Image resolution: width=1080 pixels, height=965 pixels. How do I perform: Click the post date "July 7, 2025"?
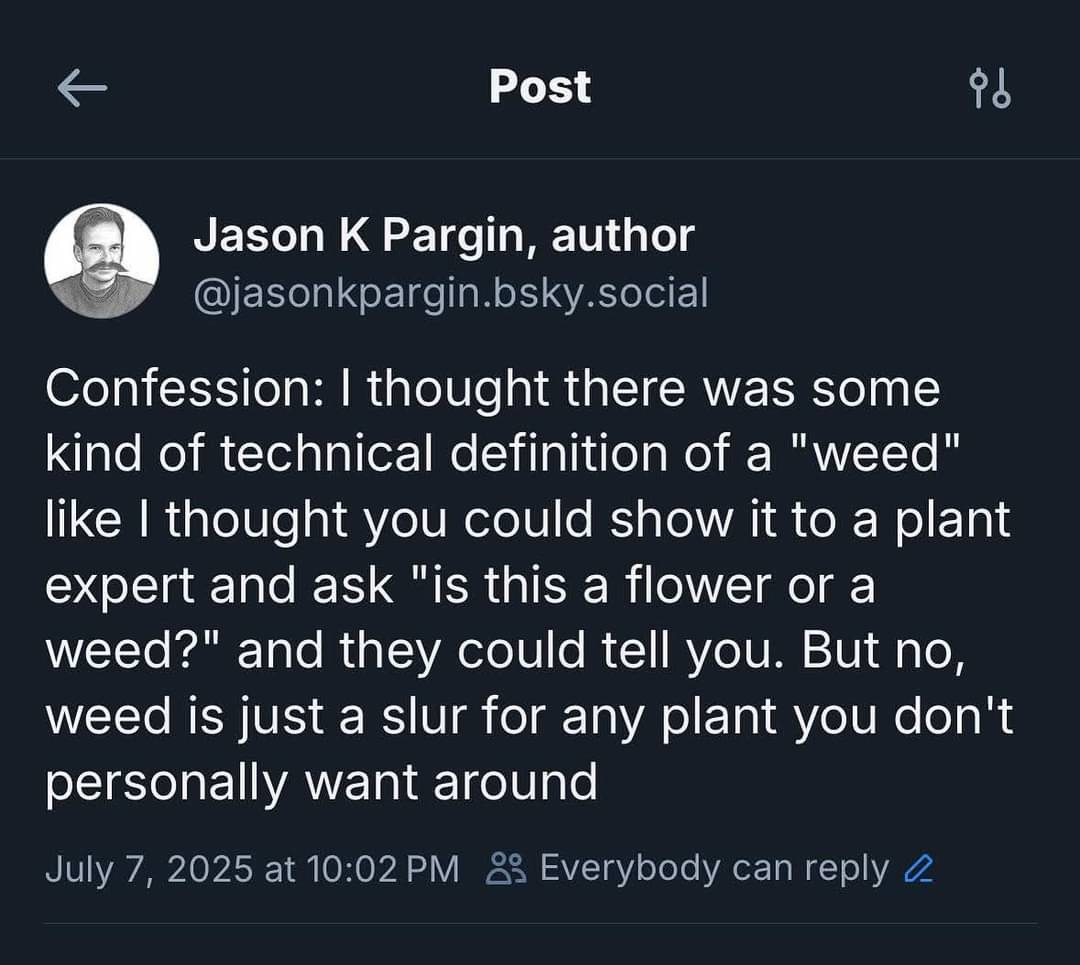[148, 869]
